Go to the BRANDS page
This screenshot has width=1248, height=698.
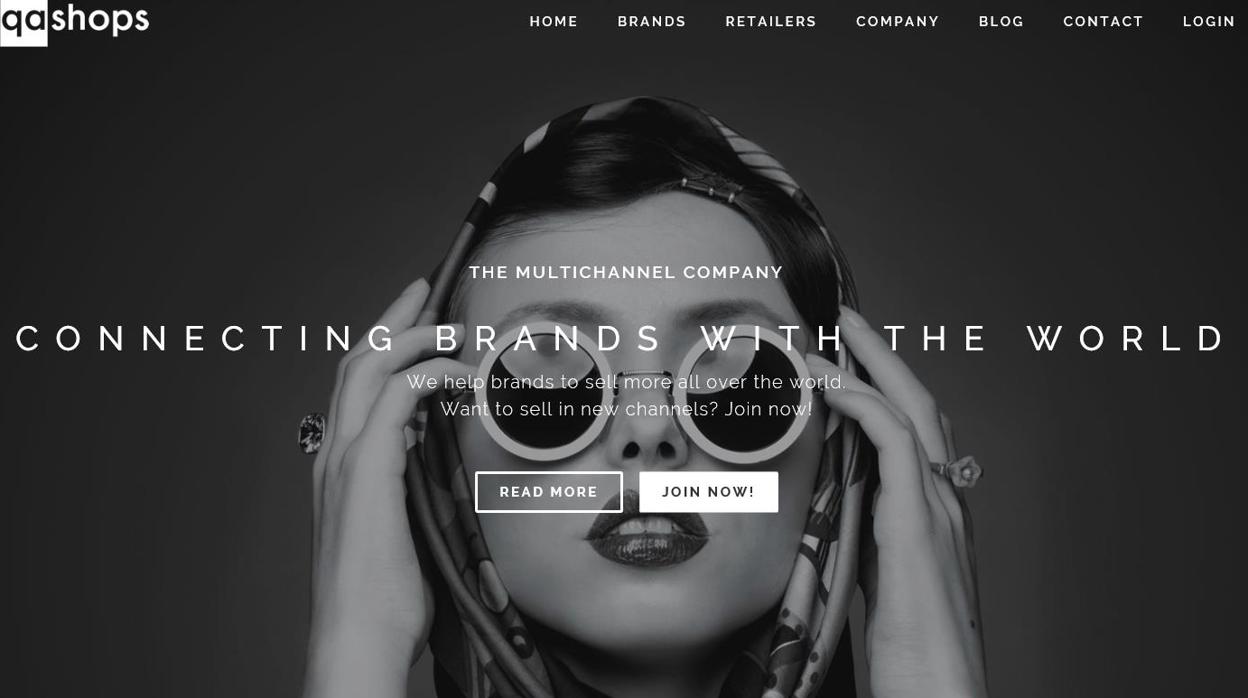click(x=652, y=21)
